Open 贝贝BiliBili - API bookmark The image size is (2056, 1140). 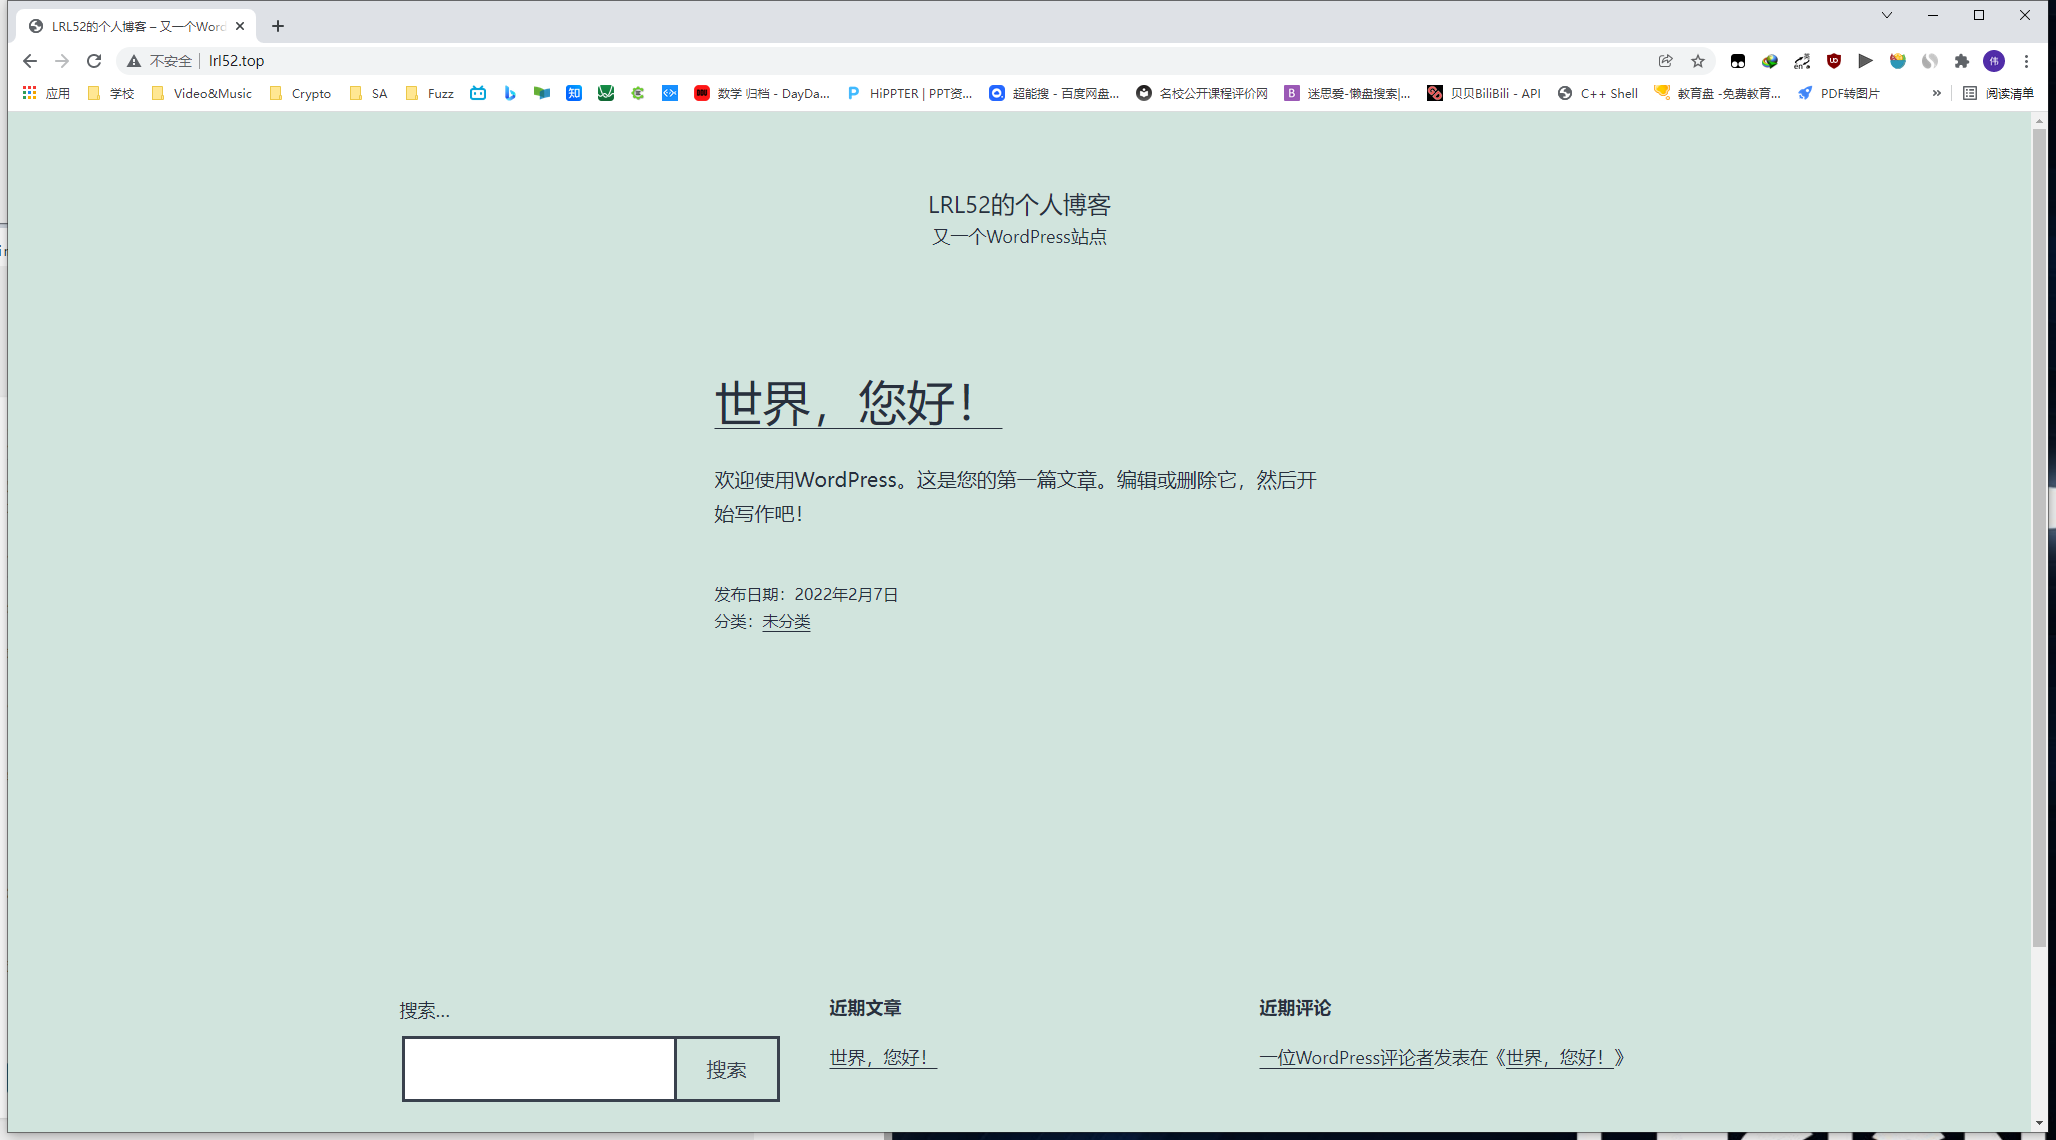[1484, 93]
